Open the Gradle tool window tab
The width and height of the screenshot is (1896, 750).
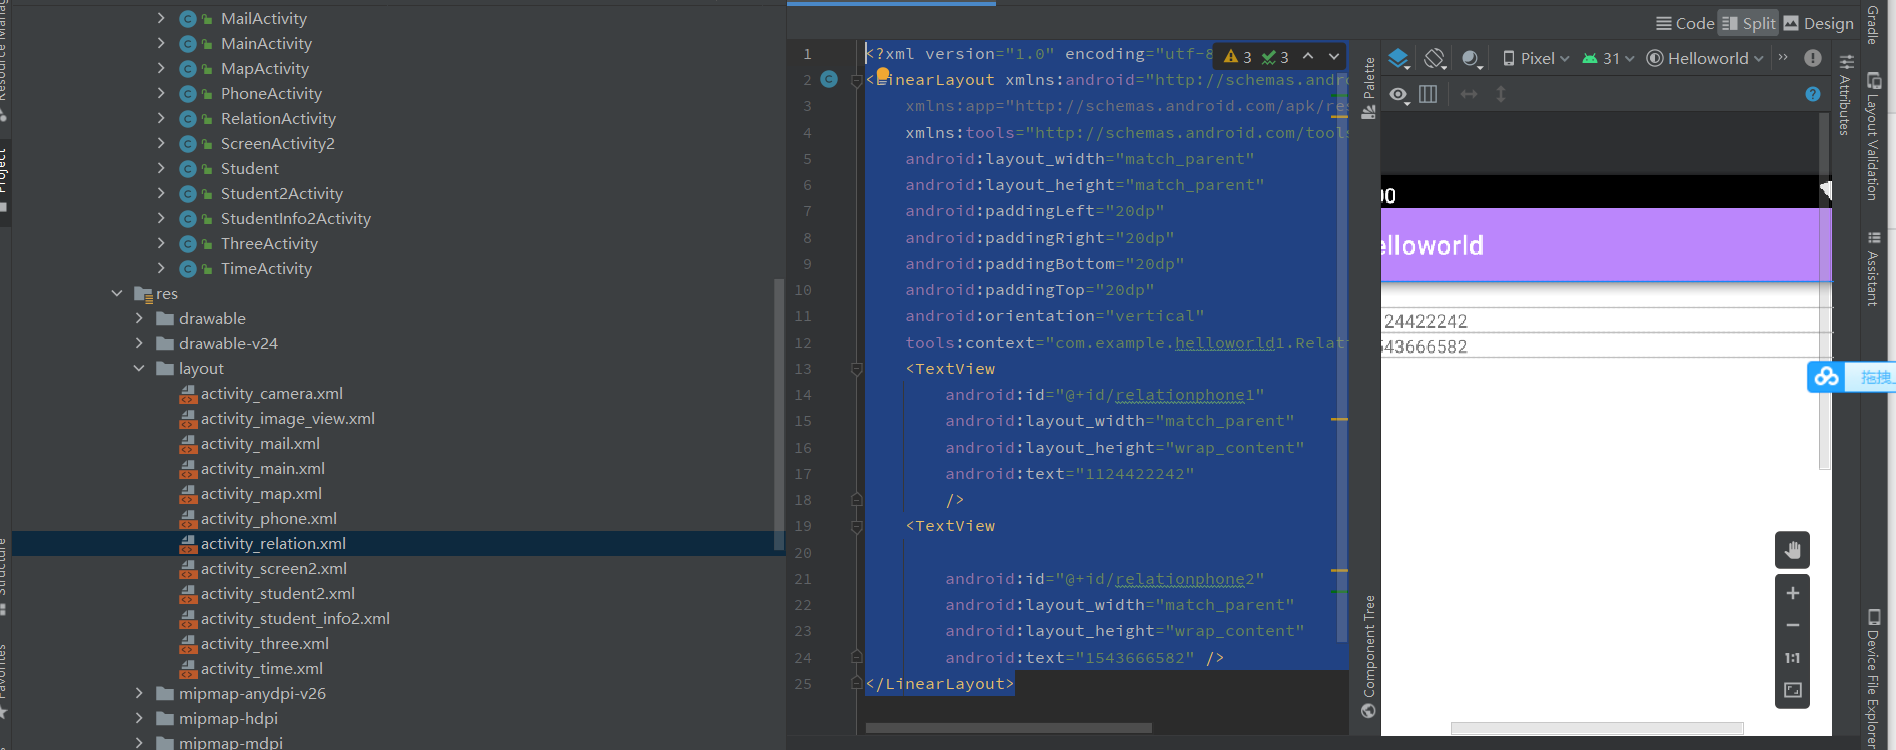click(1873, 24)
